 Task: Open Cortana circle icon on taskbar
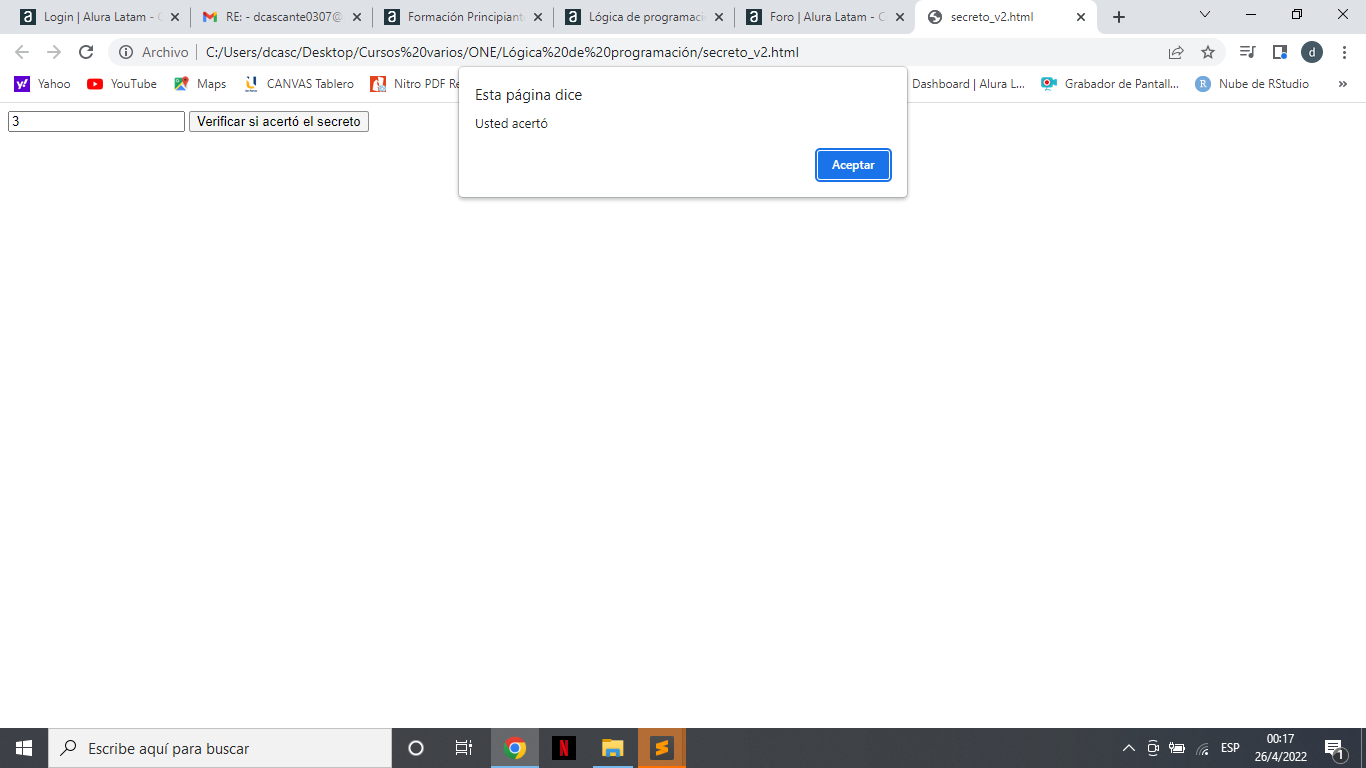pos(416,748)
